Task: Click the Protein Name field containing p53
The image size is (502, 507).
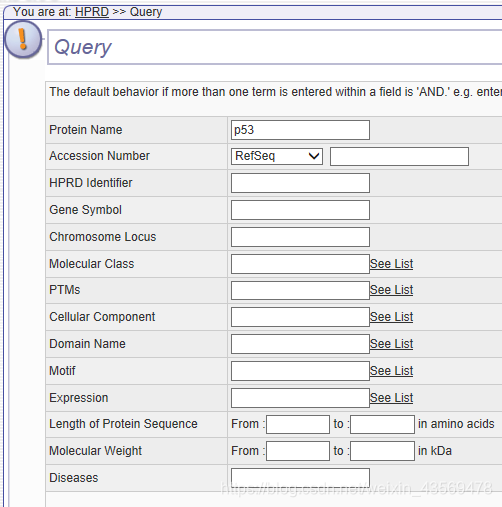Action: coord(300,130)
